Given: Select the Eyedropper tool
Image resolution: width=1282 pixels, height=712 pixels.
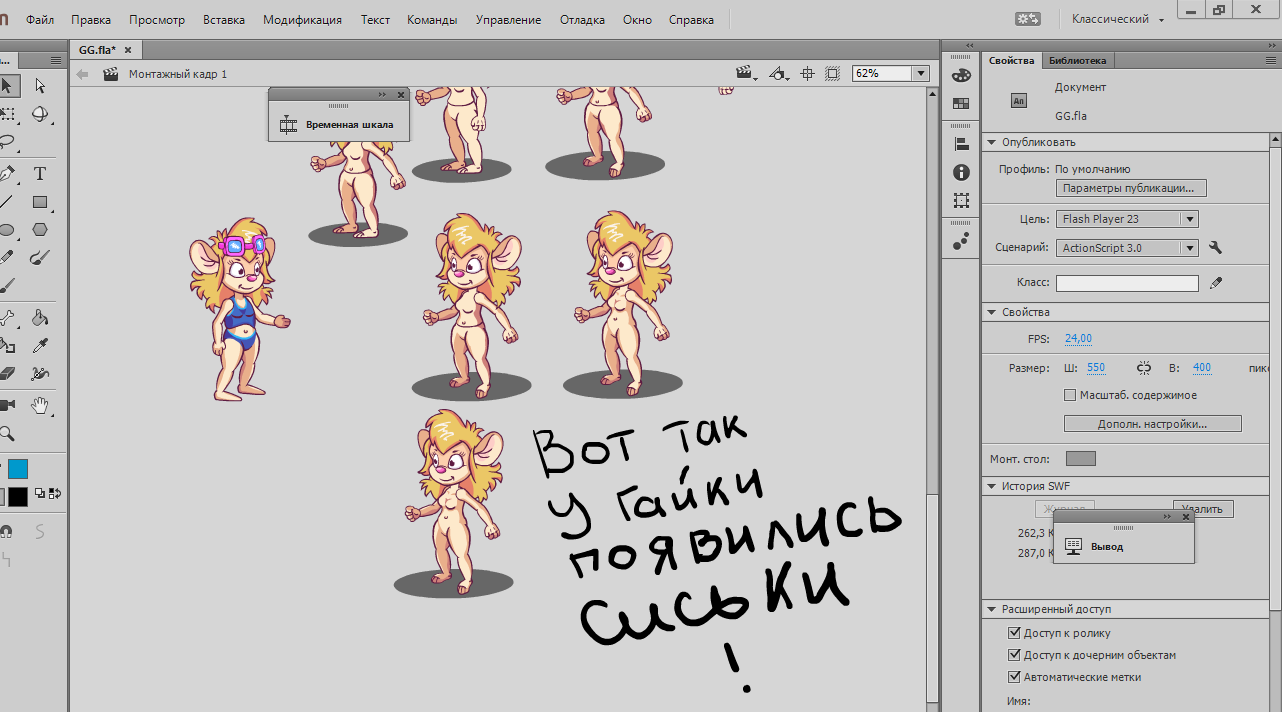Looking at the screenshot, I should click(40, 346).
